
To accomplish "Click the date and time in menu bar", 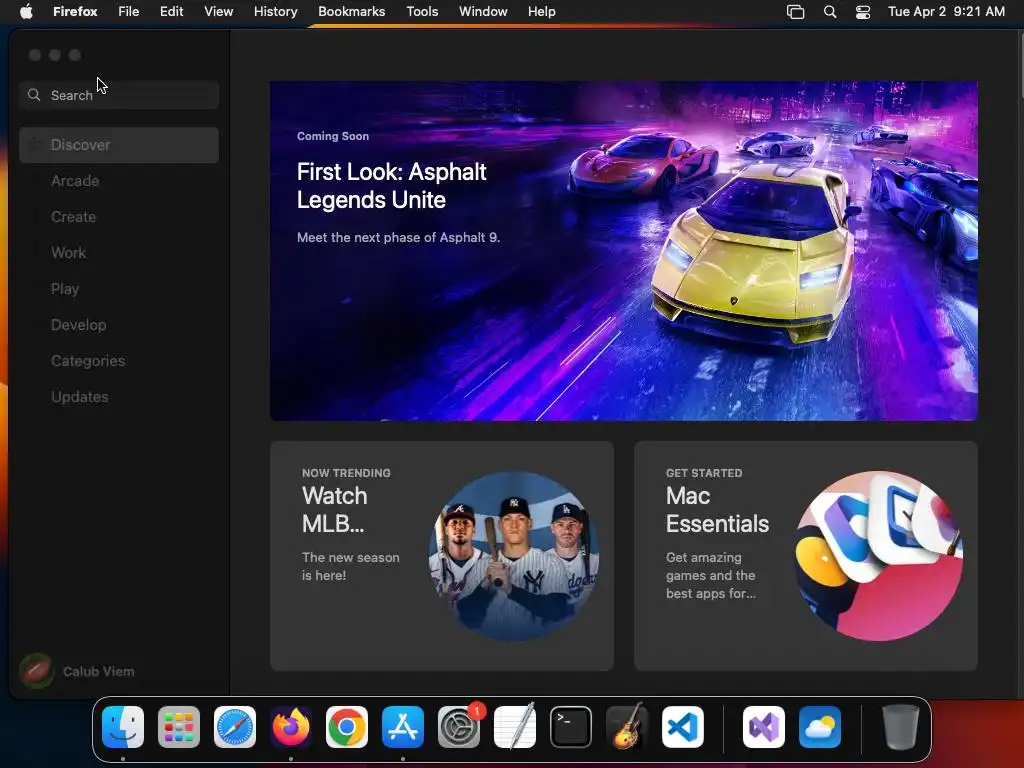I will 946,12.
